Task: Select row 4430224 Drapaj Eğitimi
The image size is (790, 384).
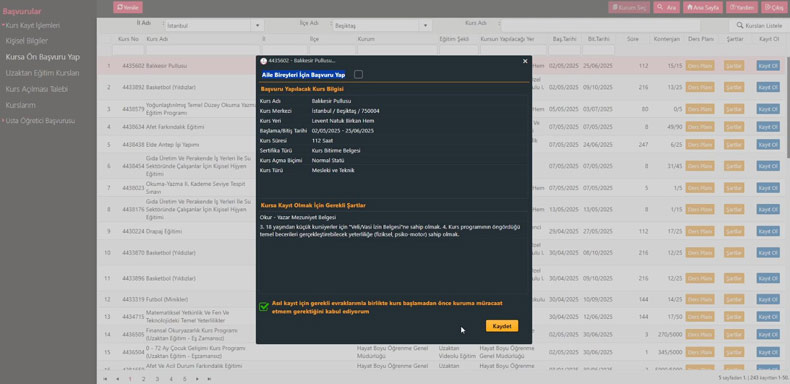Action: (176, 231)
